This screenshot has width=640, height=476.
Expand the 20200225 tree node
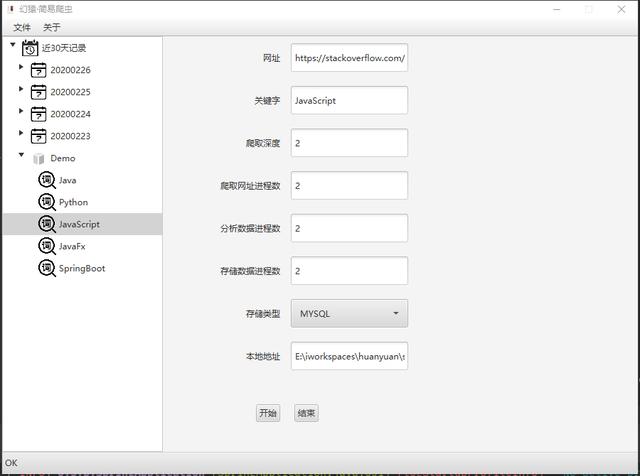coord(21,89)
